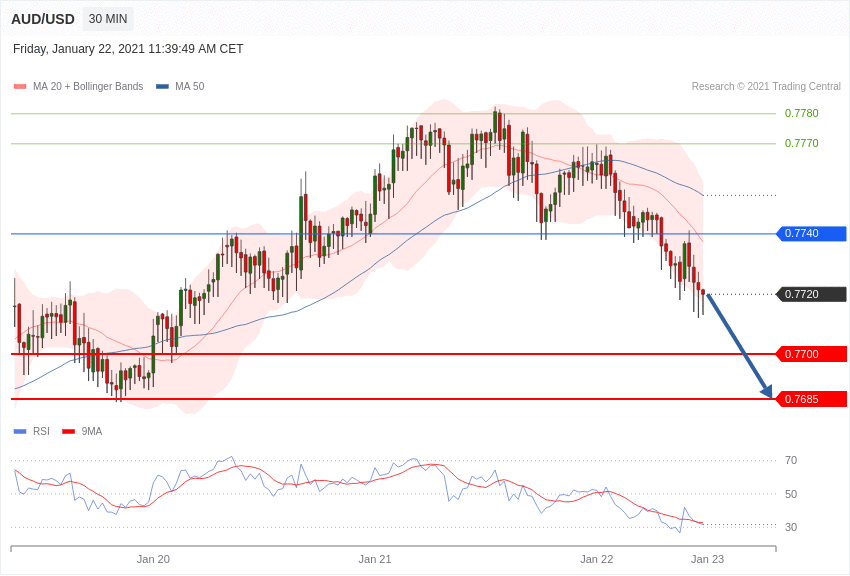Screen dimensions: 850x576
Task: Click the blue RSI legend swatch
Action: coord(20,432)
